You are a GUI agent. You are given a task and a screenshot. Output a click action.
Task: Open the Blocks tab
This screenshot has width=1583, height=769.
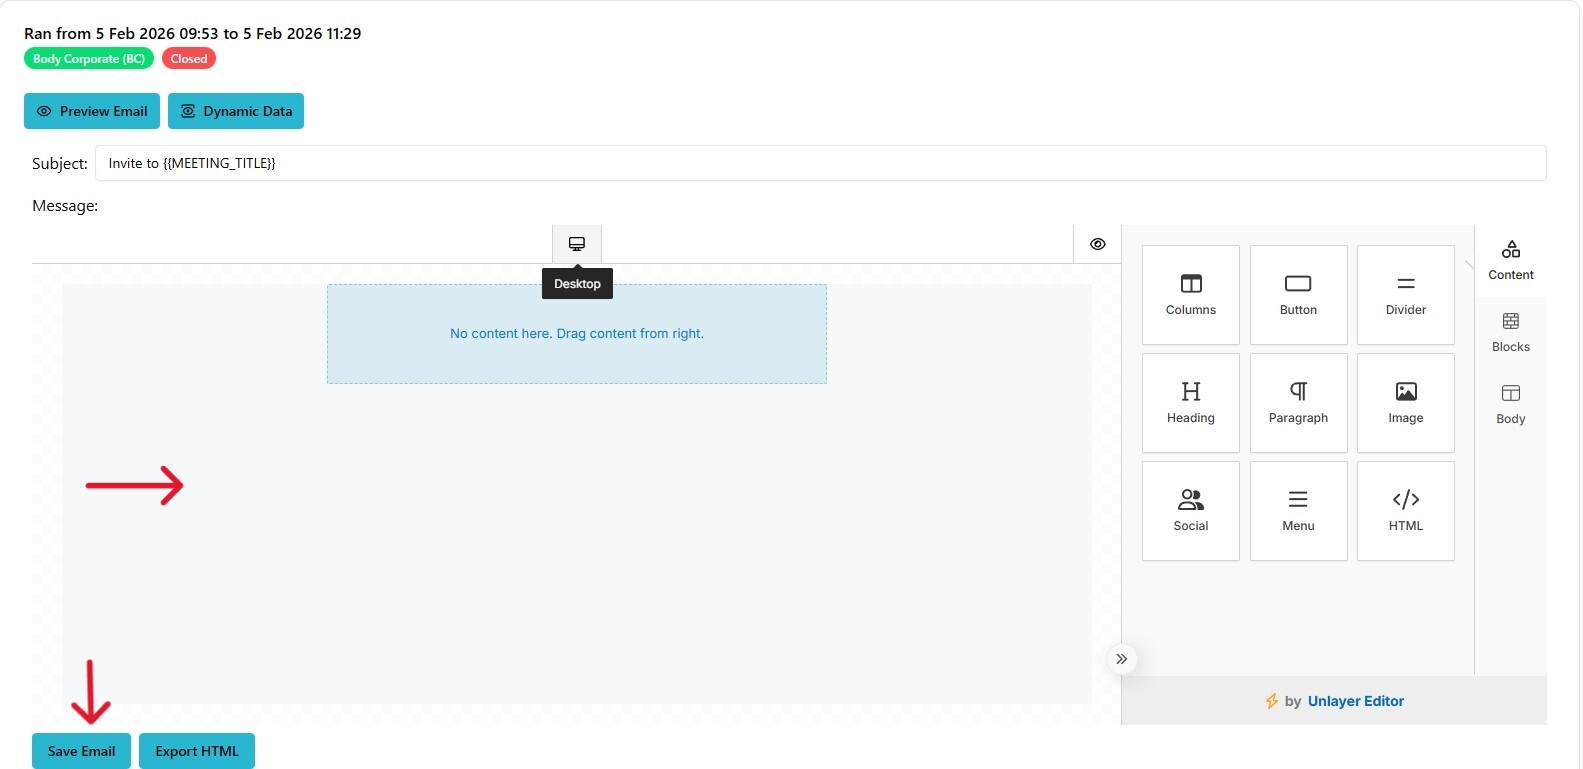pyautogui.click(x=1510, y=332)
